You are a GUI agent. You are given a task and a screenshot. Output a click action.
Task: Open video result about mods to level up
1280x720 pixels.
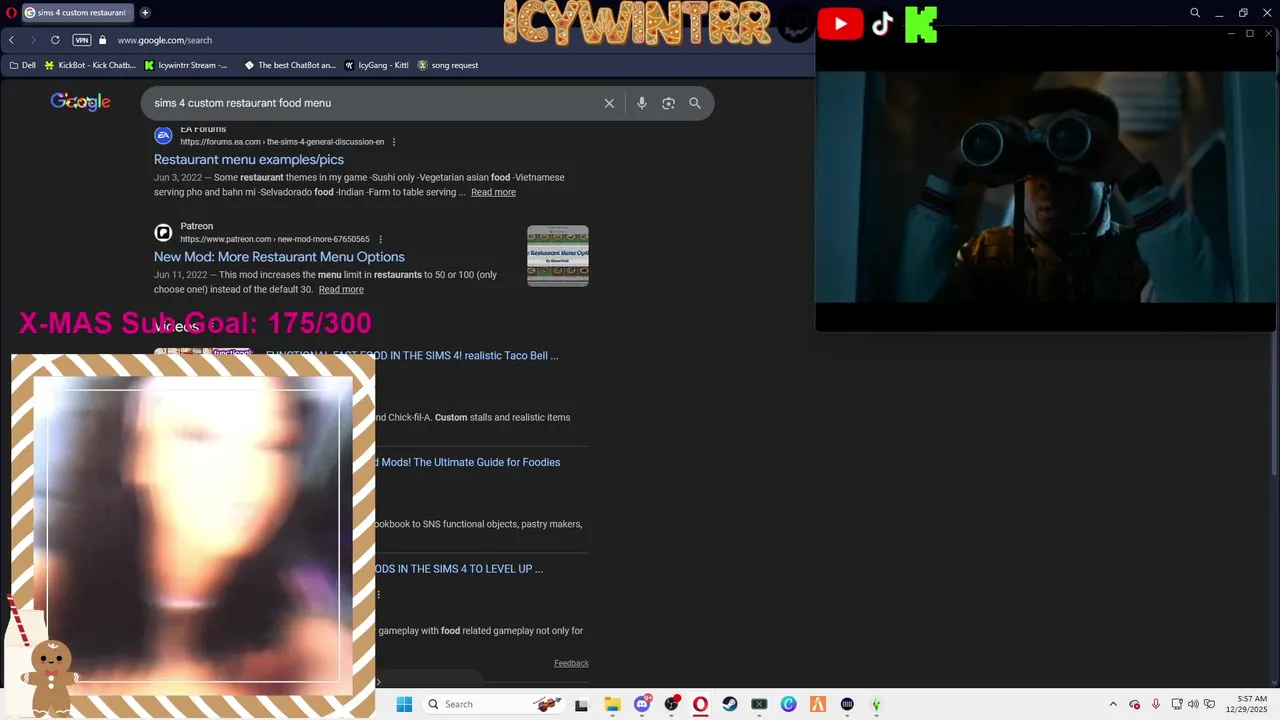click(459, 569)
